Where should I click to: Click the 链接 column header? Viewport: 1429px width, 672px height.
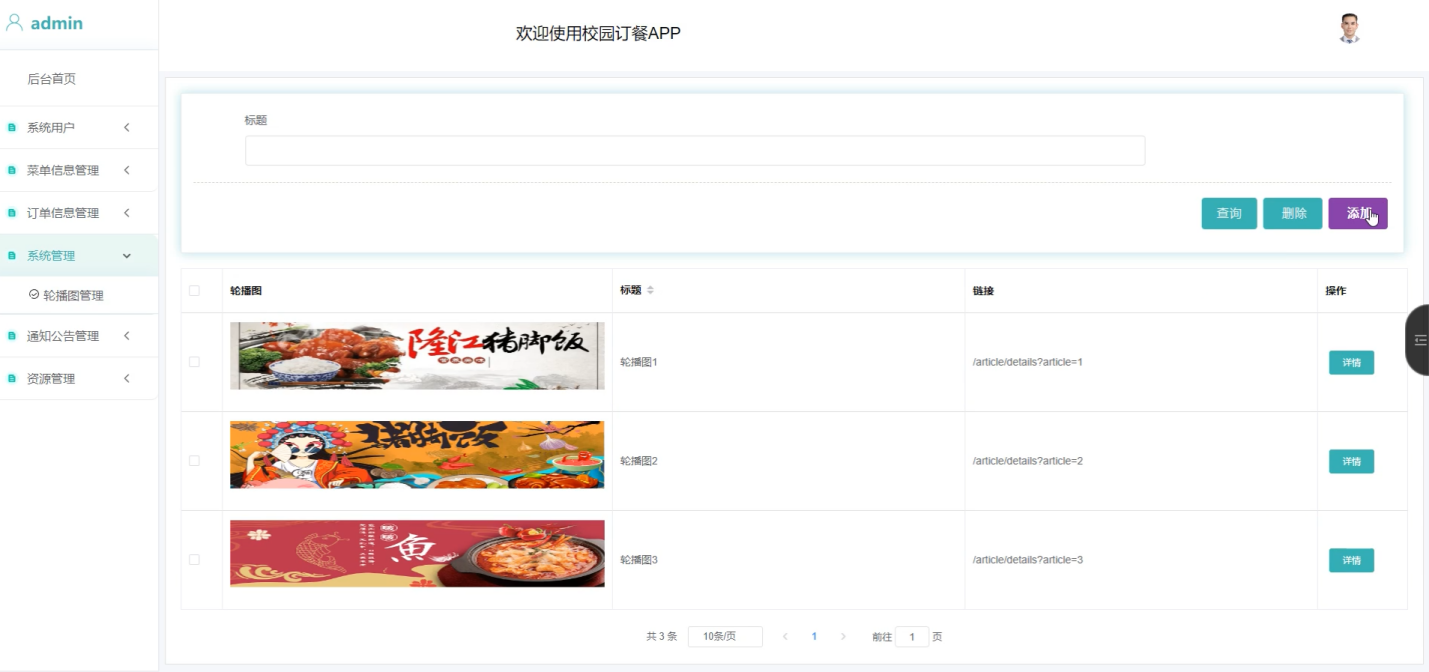tap(983, 290)
